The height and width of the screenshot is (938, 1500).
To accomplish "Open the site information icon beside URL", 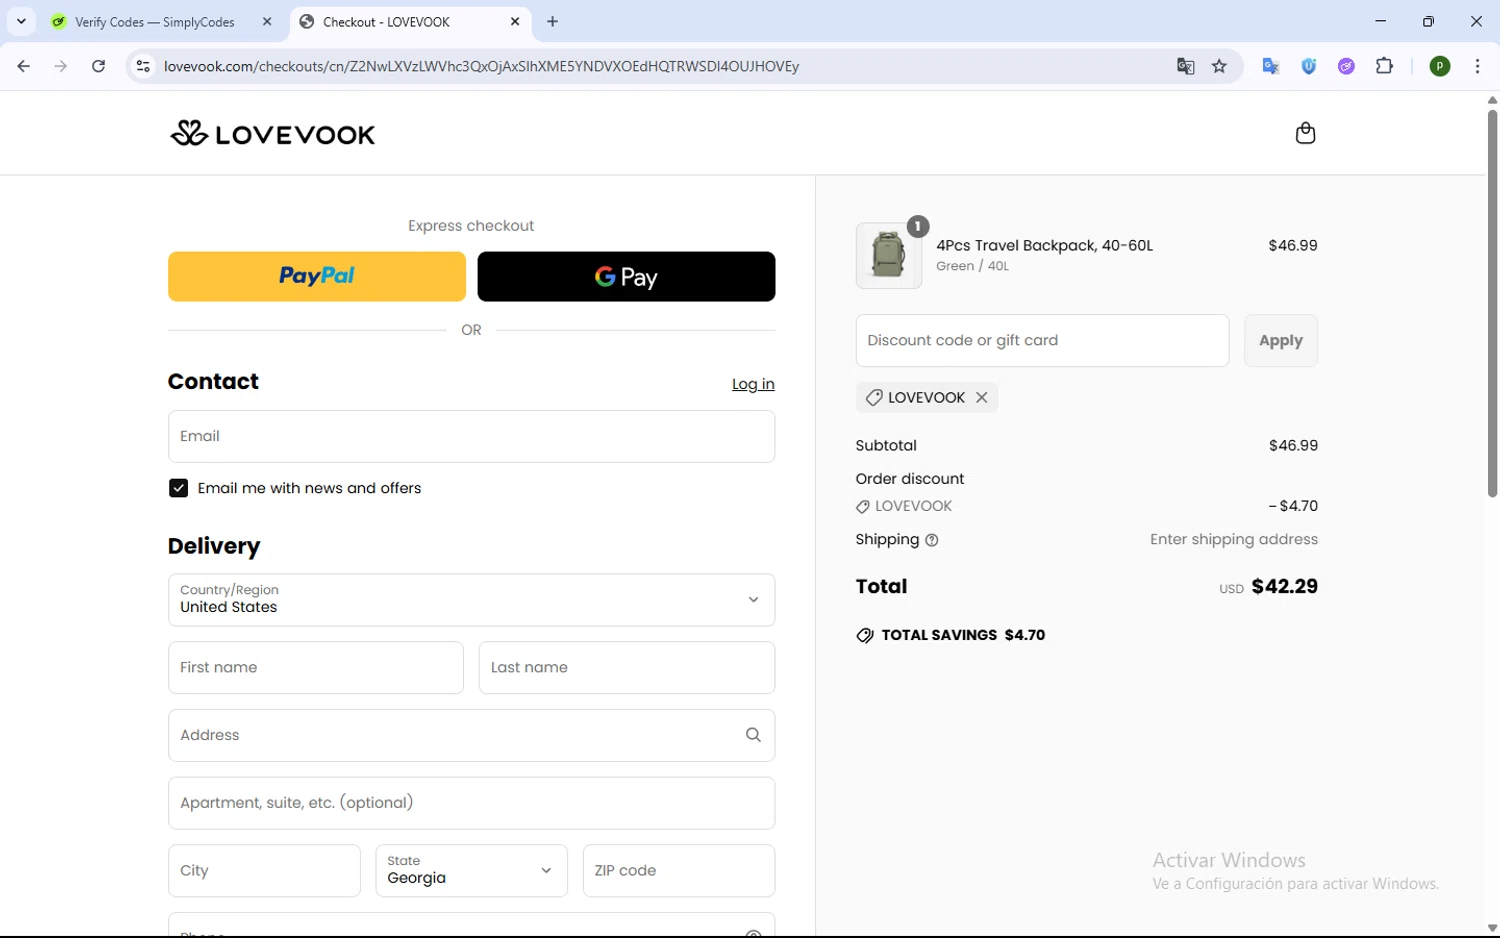I will point(143,66).
